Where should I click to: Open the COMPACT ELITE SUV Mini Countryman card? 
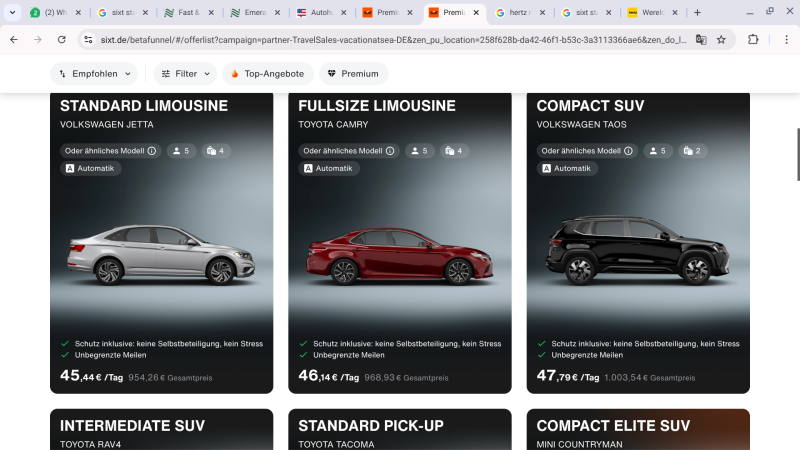pos(638,430)
